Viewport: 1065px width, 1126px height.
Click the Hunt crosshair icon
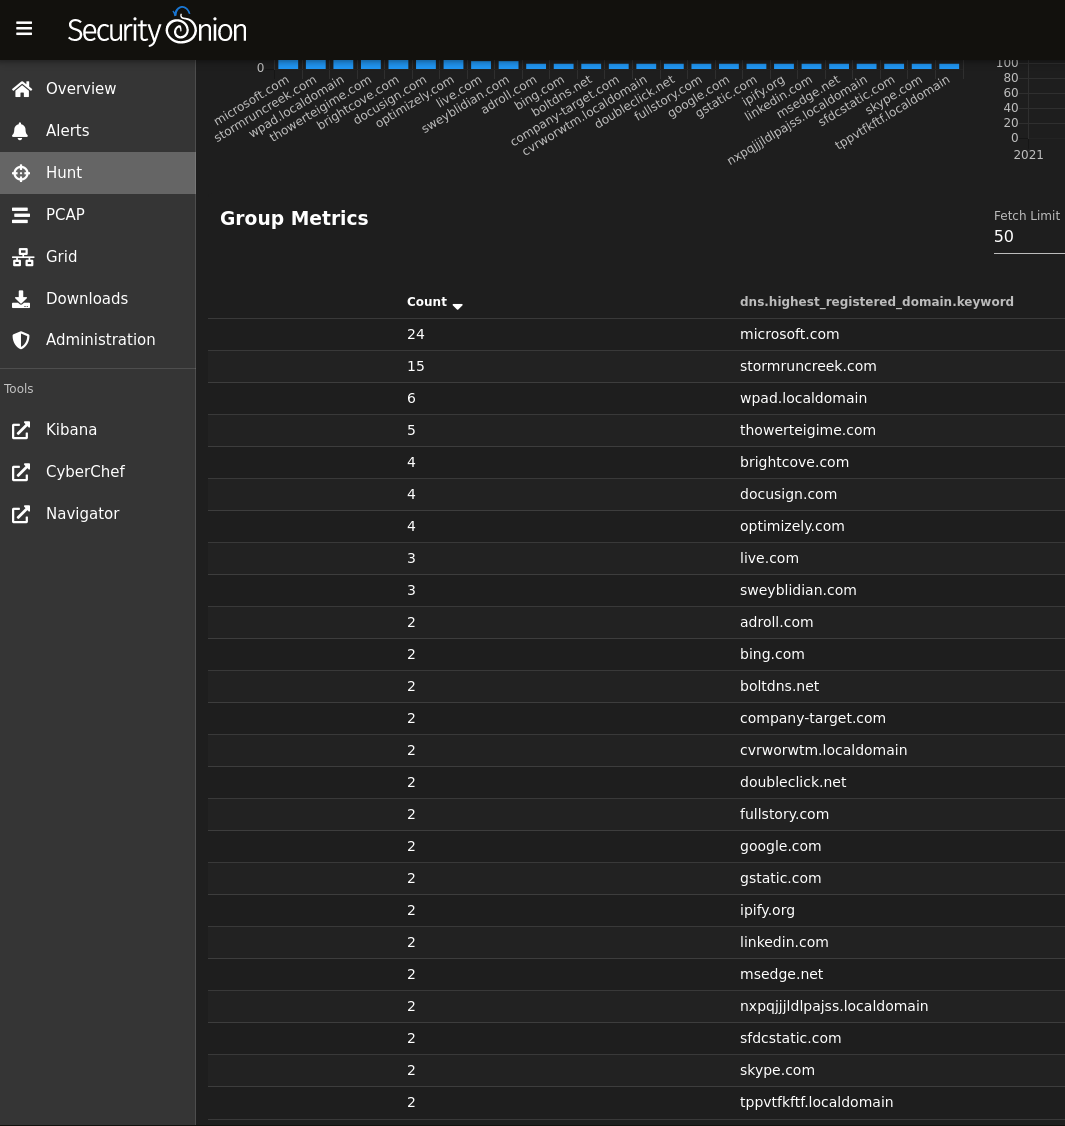coord(21,173)
